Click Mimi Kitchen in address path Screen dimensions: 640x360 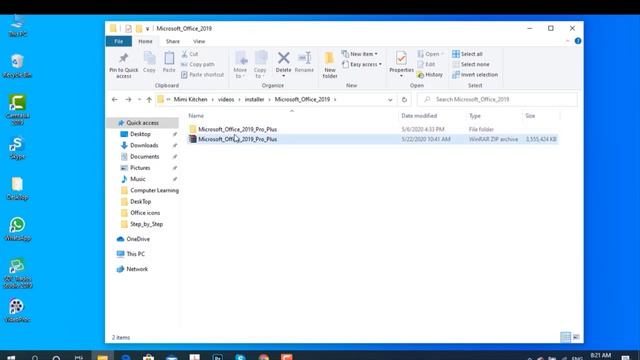click(191, 99)
